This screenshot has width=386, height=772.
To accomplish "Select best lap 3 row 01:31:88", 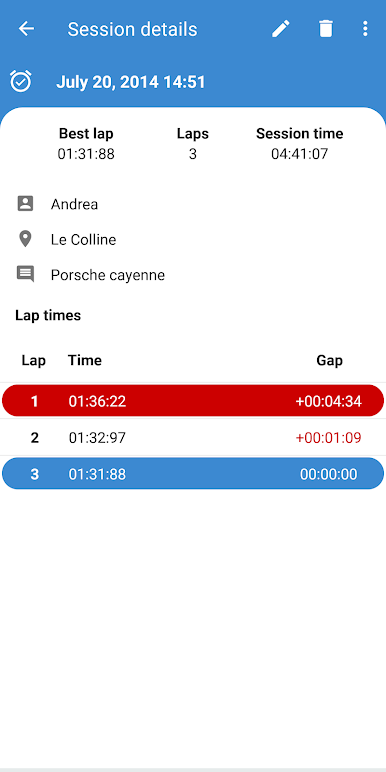I will [x=193, y=474].
